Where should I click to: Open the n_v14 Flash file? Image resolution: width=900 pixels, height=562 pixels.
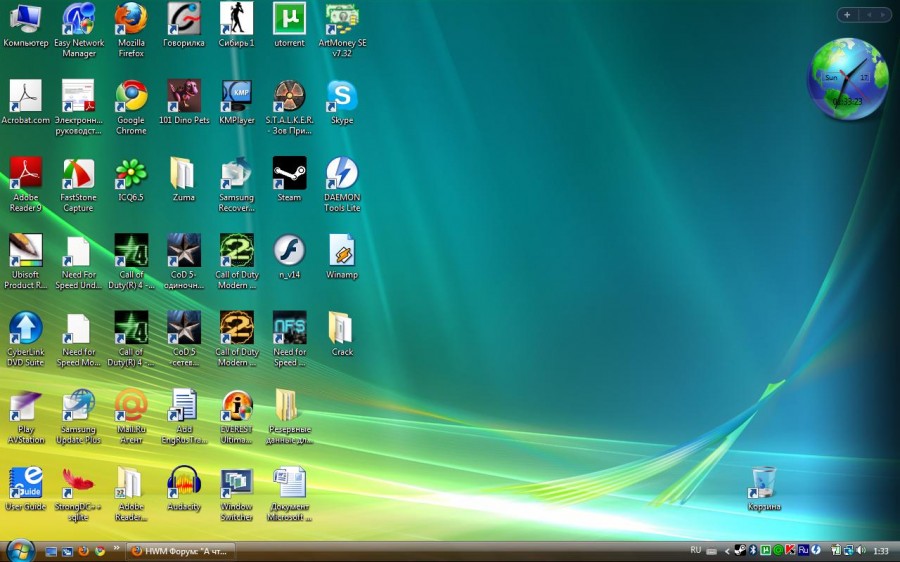click(x=289, y=257)
